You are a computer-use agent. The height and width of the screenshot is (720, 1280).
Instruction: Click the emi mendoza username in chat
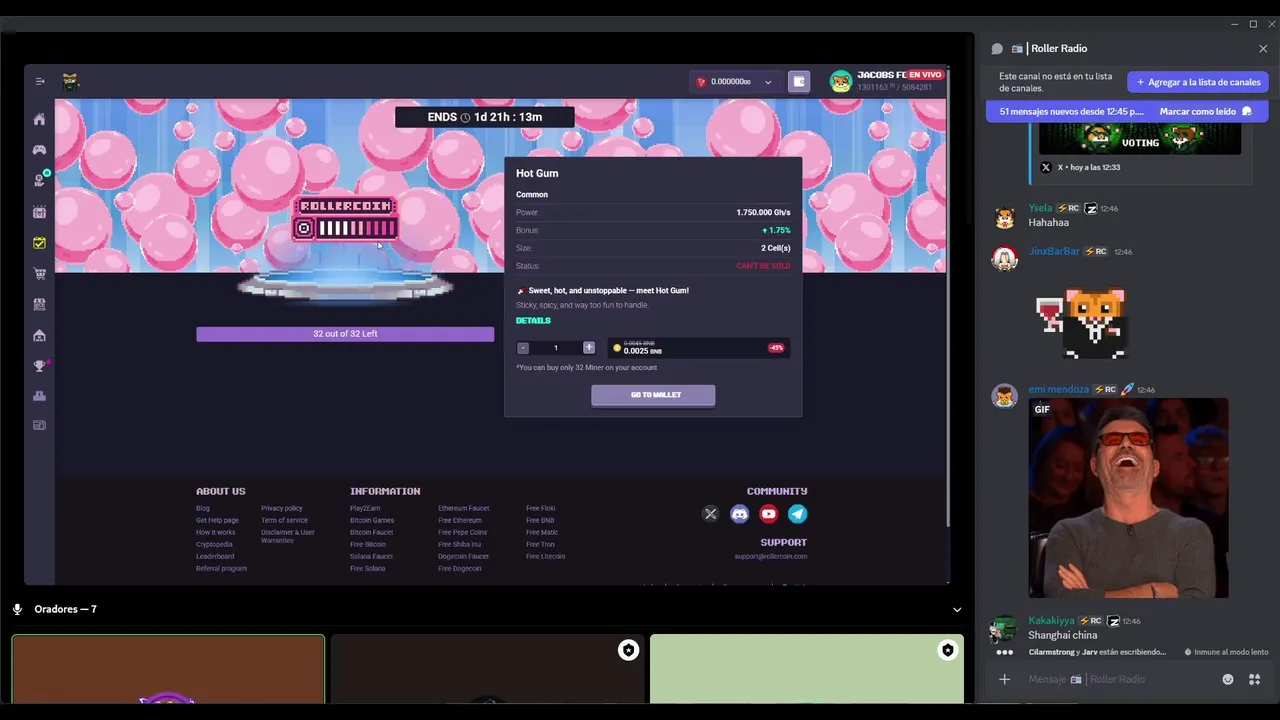click(x=1059, y=389)
